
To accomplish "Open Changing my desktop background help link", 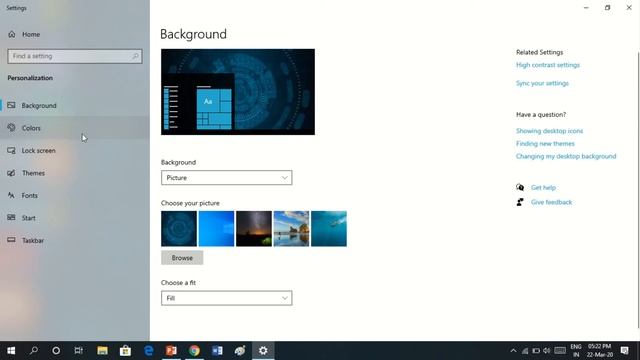I will [566, 156].
